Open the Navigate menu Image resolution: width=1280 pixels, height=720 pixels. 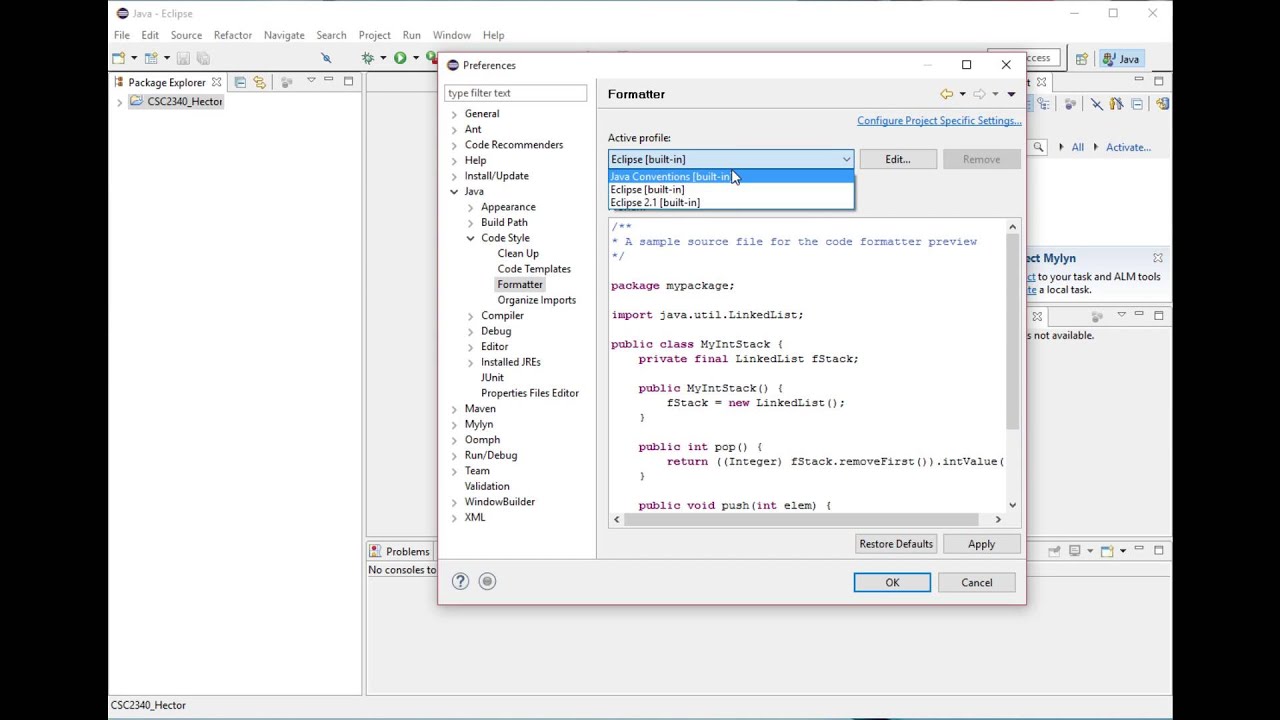(284, 35)
